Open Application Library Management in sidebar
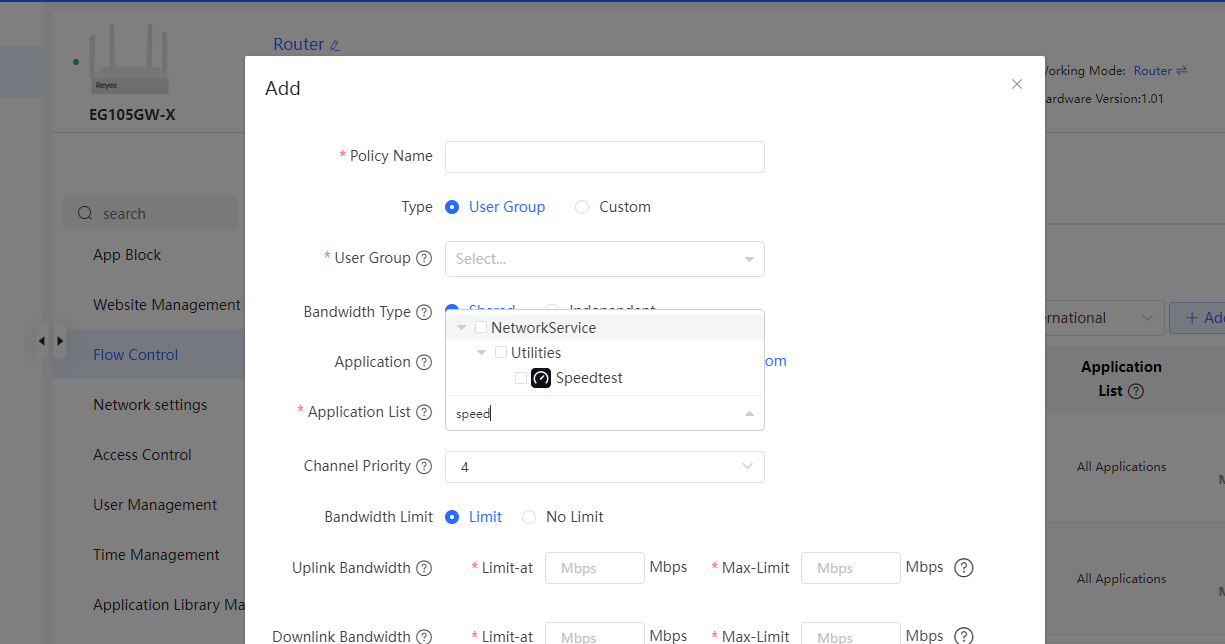This screenshot has width=1225, height=644. tap(169, 605)
